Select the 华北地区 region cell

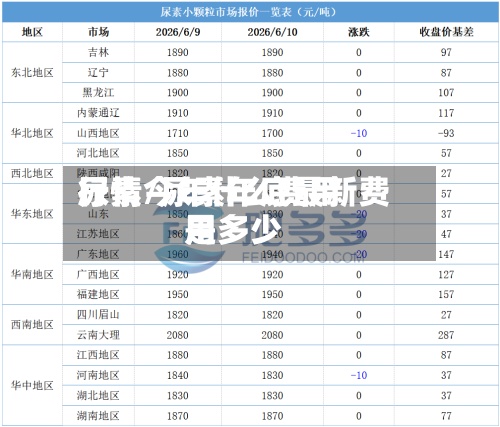pyautogui.click(x=32, y=133)
